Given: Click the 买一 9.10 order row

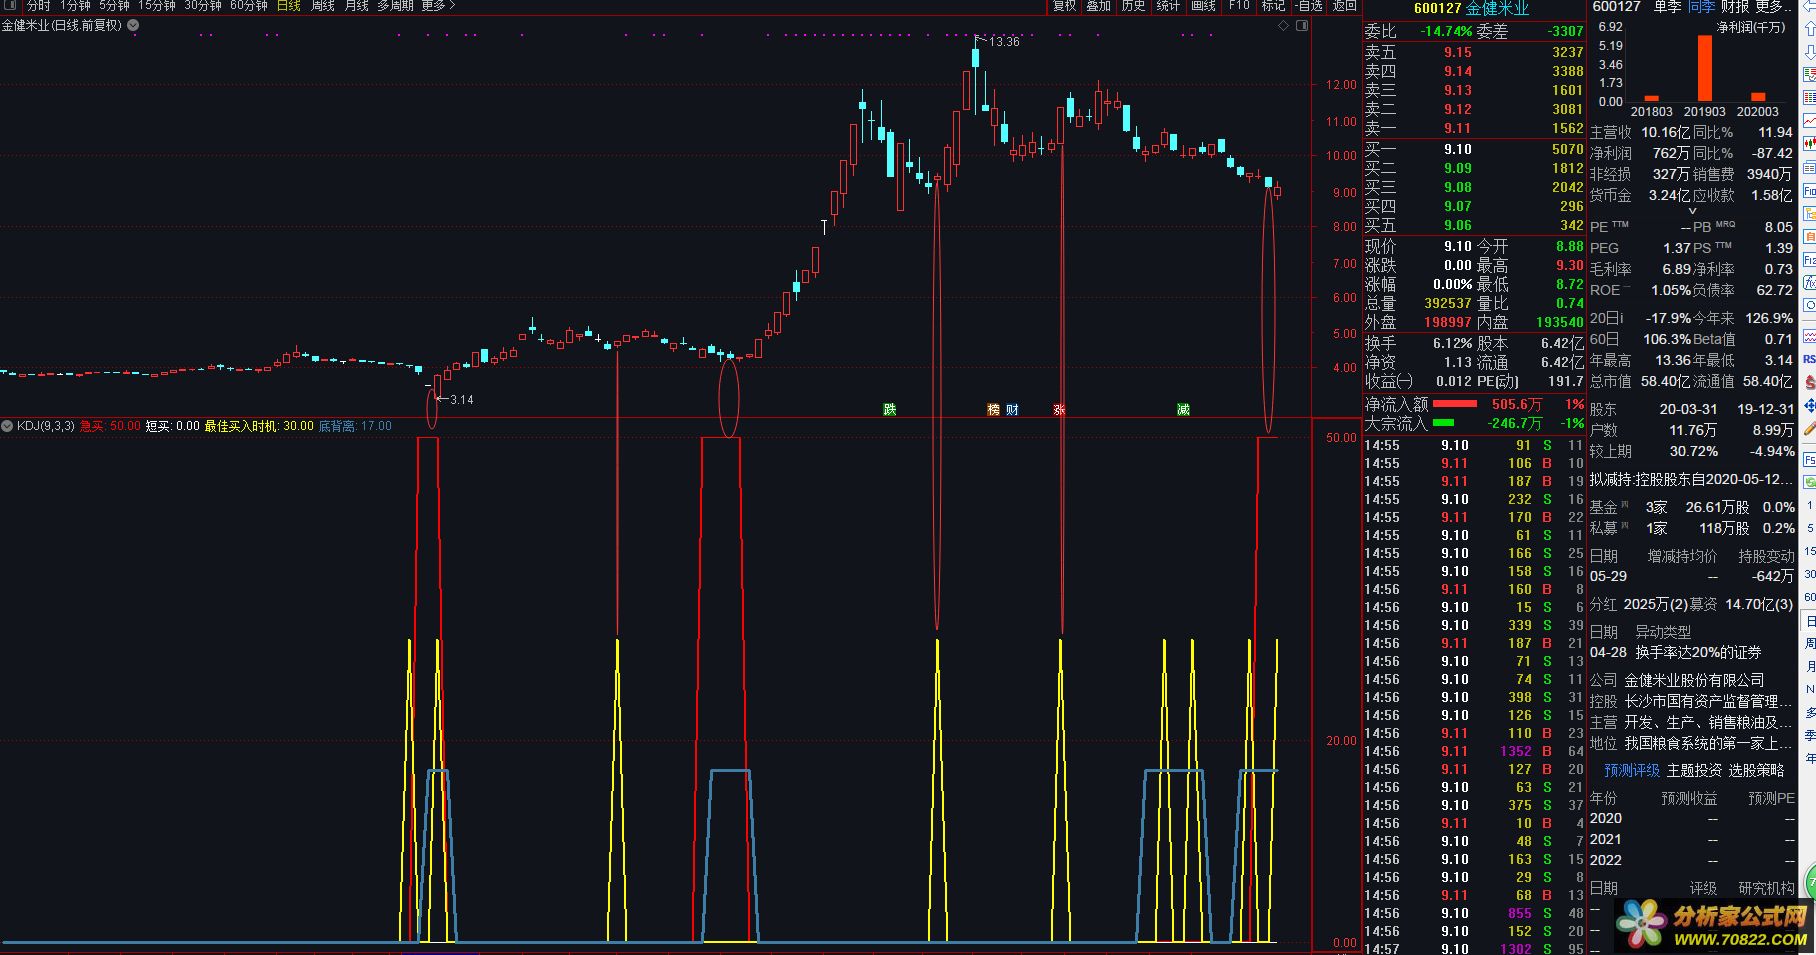Looking at the screenshot, I should [x=1475, y=149].
